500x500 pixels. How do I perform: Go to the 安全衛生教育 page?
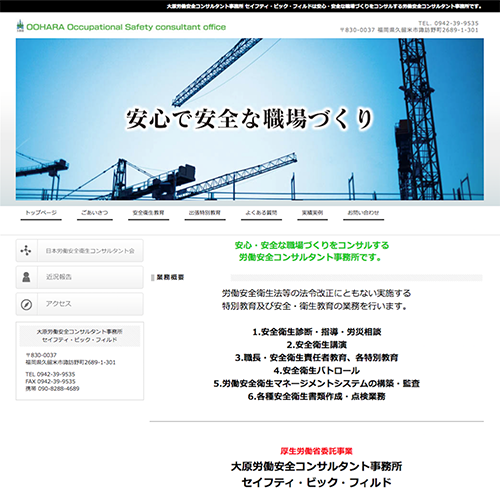pyautogui.click(x=148, y=213)
